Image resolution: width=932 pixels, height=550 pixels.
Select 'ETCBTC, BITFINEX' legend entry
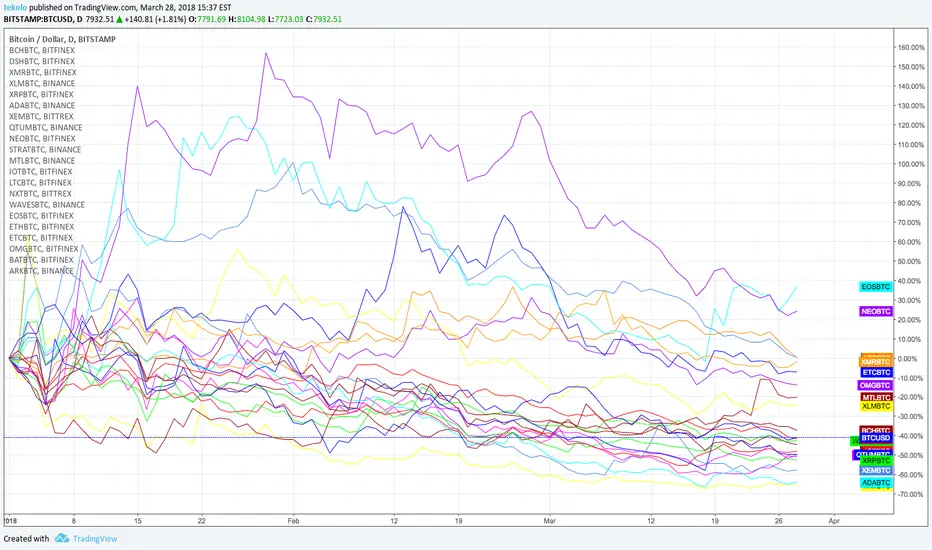click(x=41, y=238)
